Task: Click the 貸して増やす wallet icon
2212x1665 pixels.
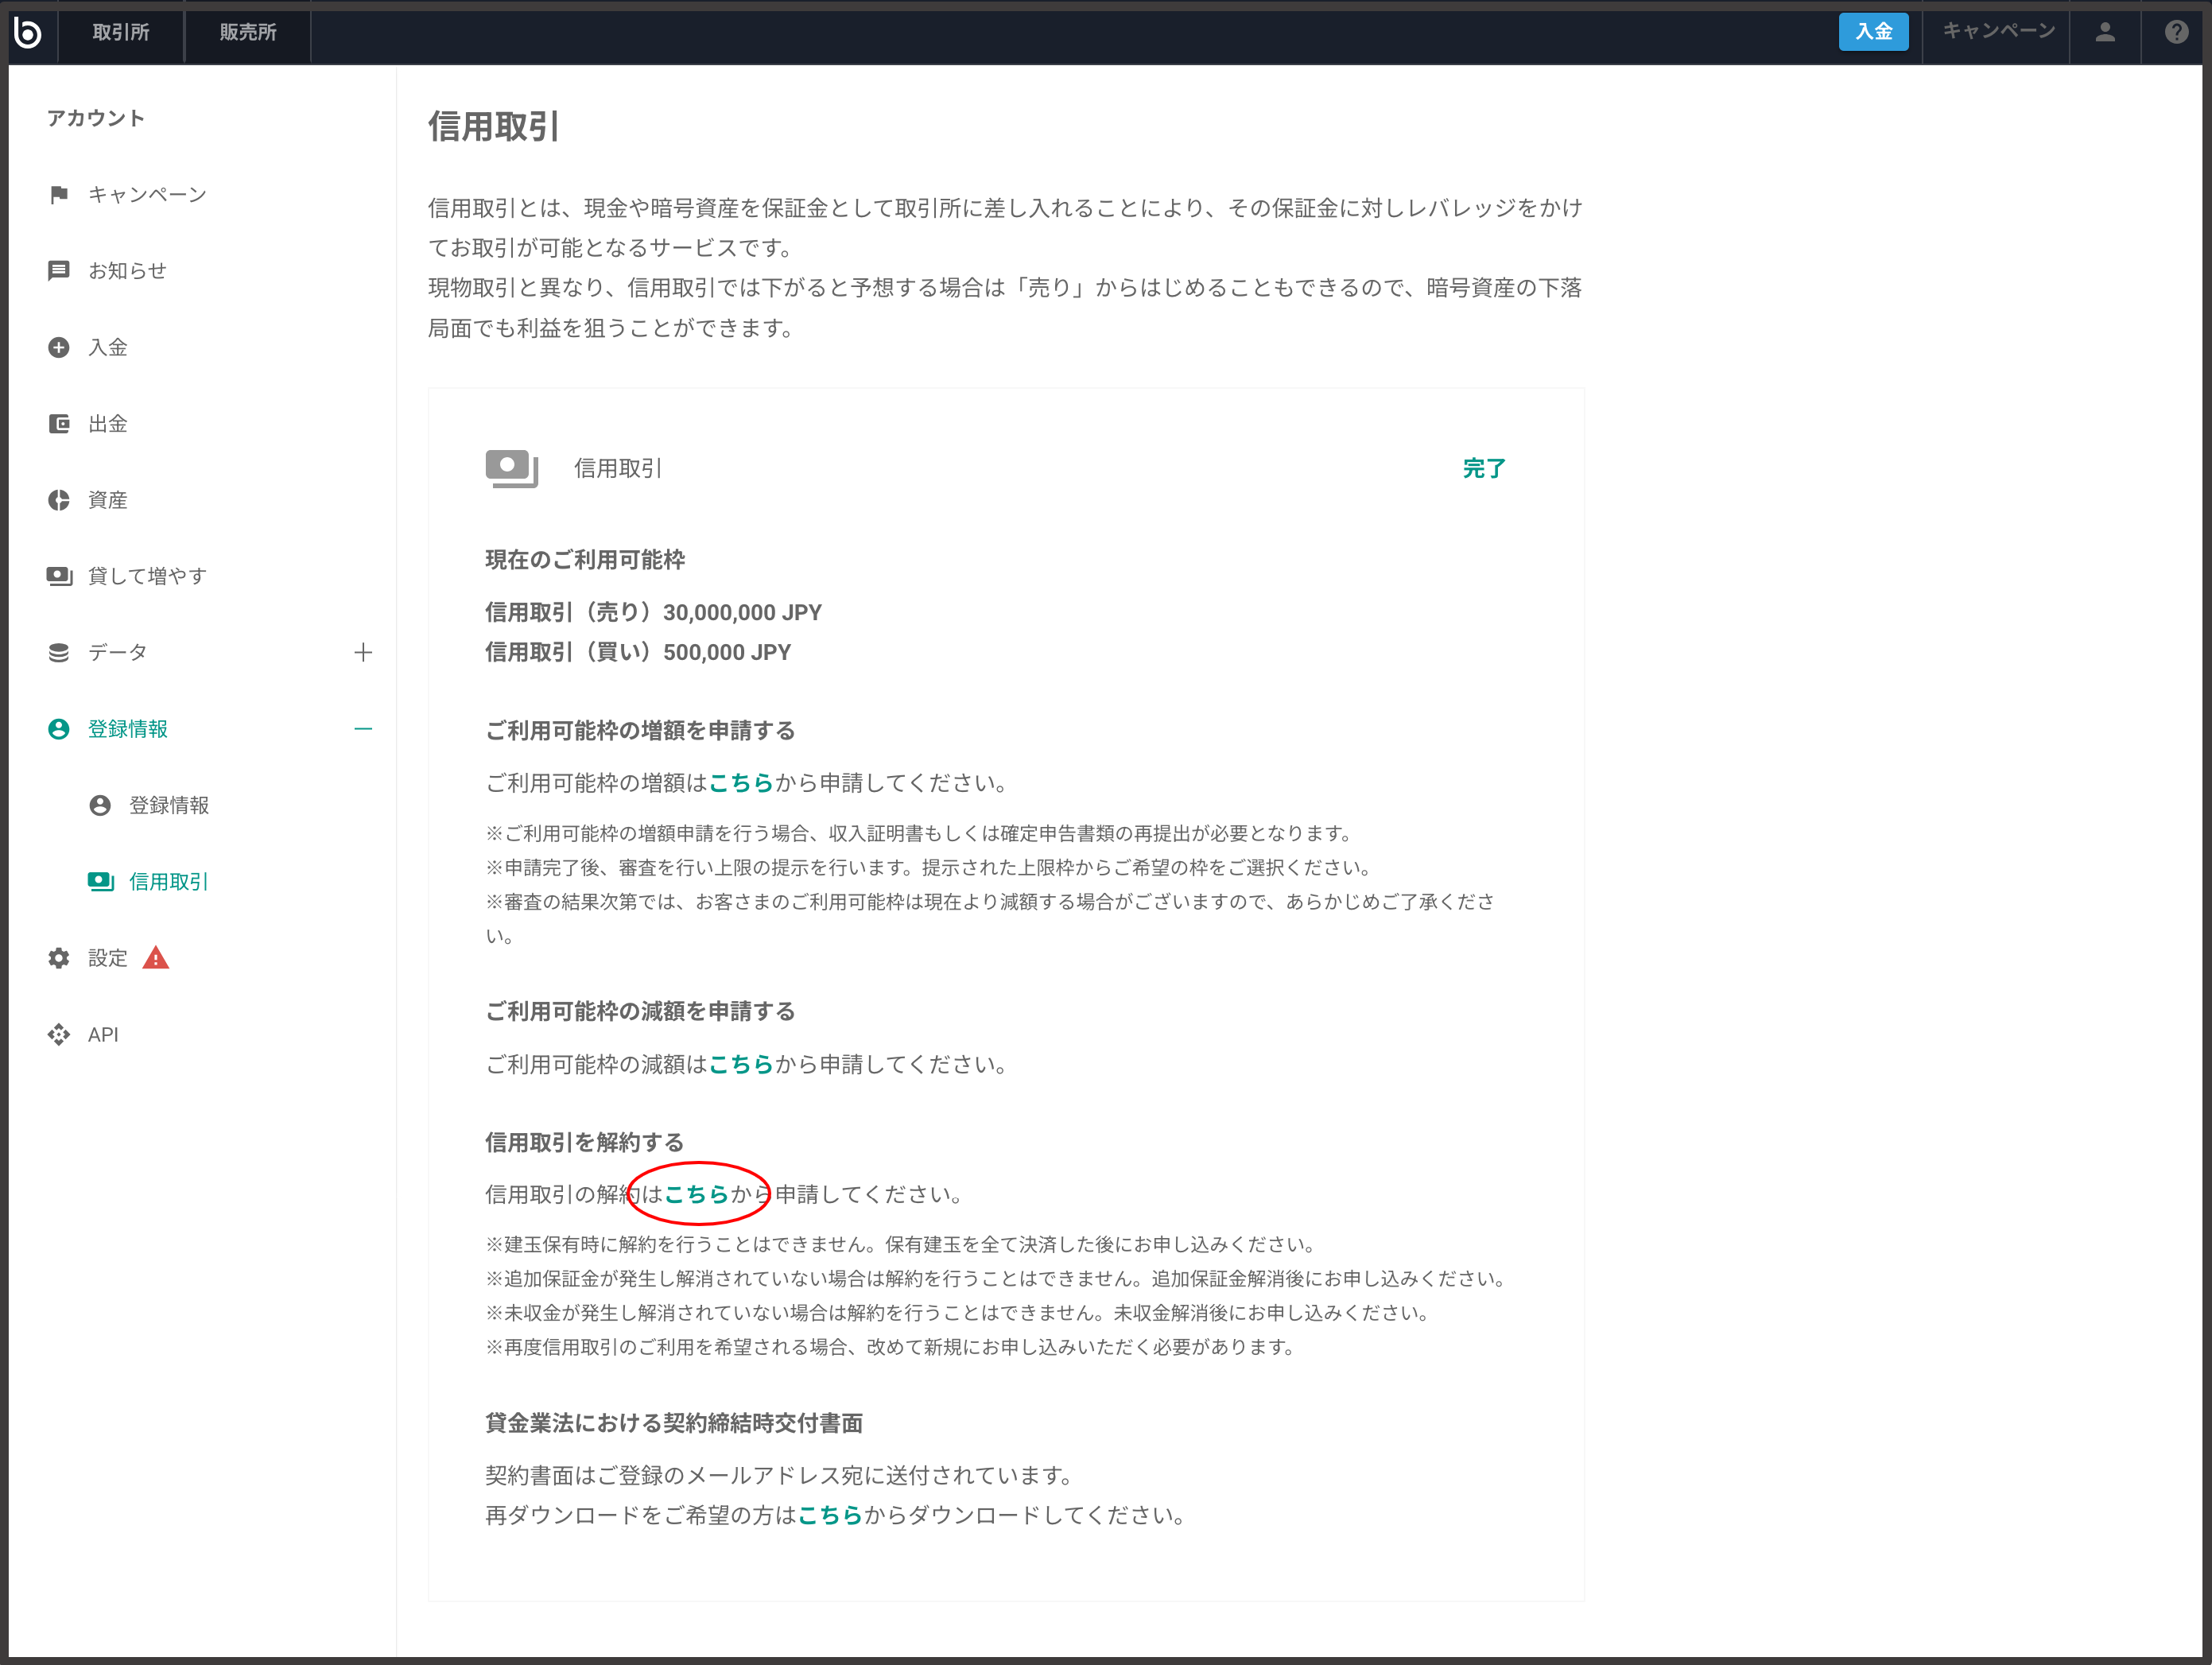Action: [59, 575]
